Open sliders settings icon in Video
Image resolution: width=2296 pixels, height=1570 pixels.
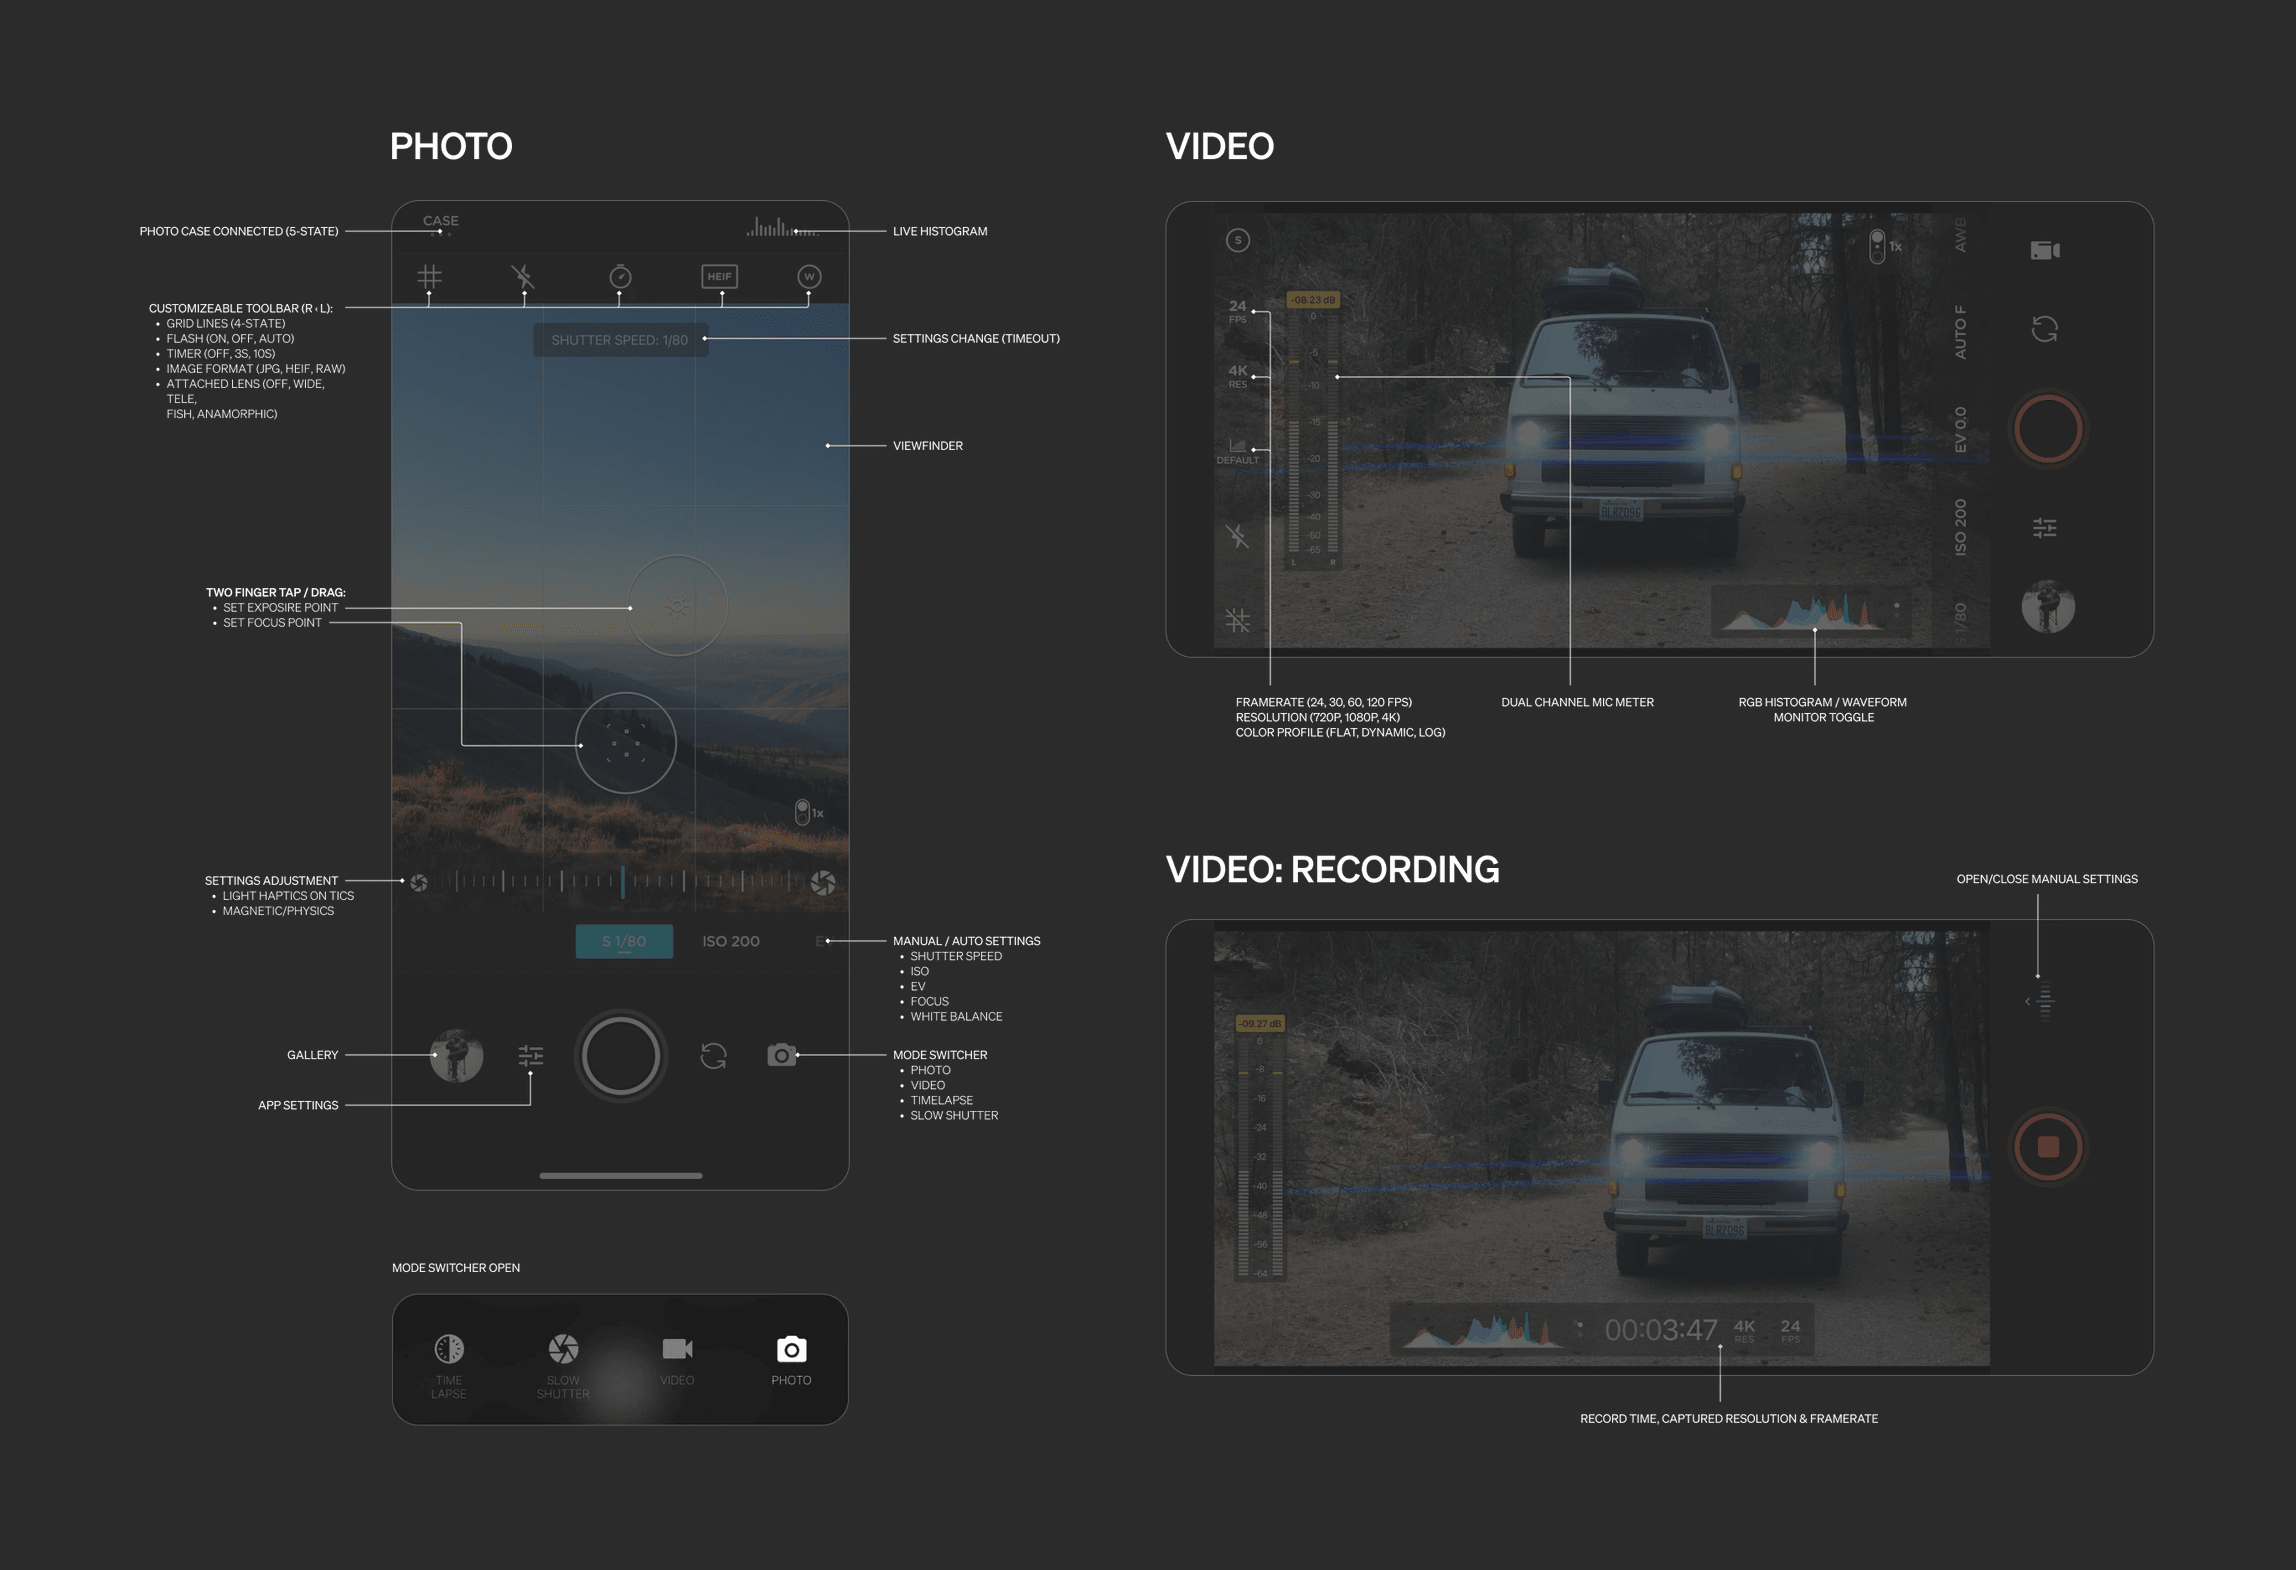2045,527
